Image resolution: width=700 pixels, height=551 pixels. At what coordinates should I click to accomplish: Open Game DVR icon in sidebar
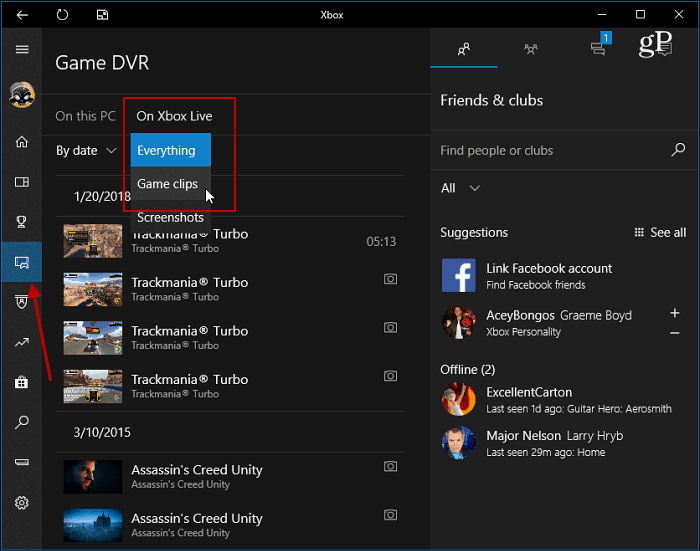(x=22, y=262)
